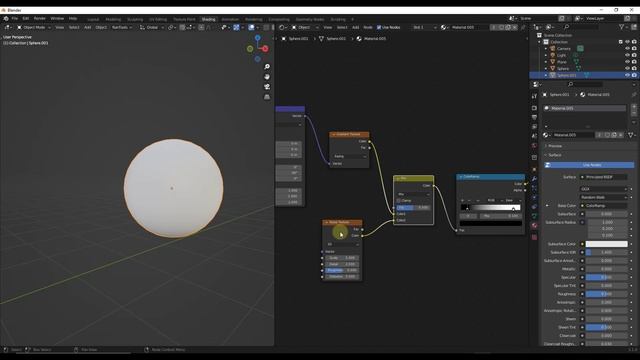Open the Add menu in node editor header
The image size is (640, 360).
pos(356,27)
